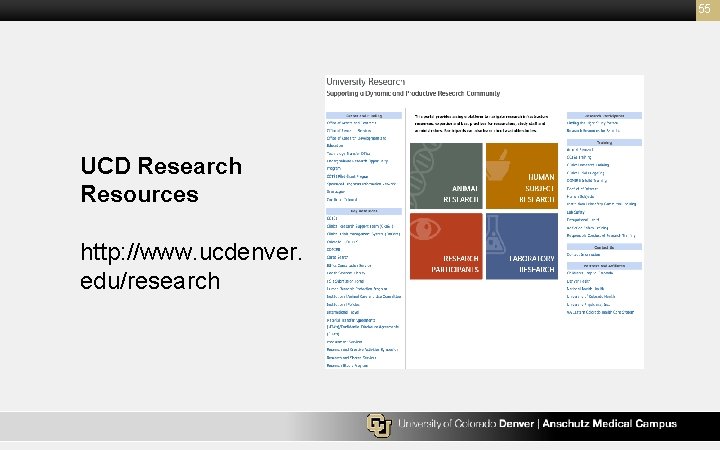
Task: Open the Laboratory Research tile
Action: tap(522, 246)
